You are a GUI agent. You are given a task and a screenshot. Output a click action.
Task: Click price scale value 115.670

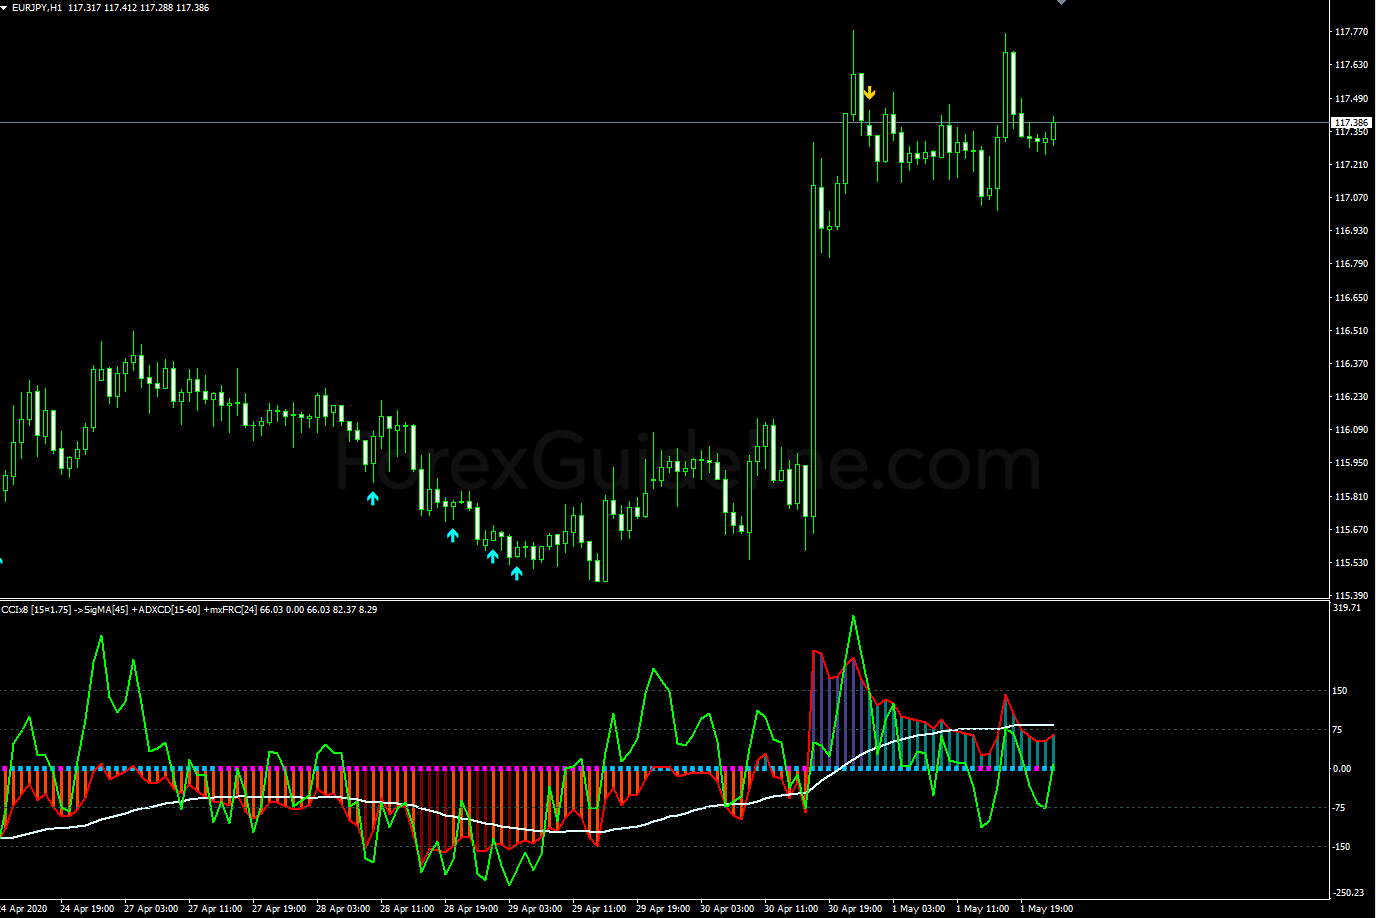1351,530
